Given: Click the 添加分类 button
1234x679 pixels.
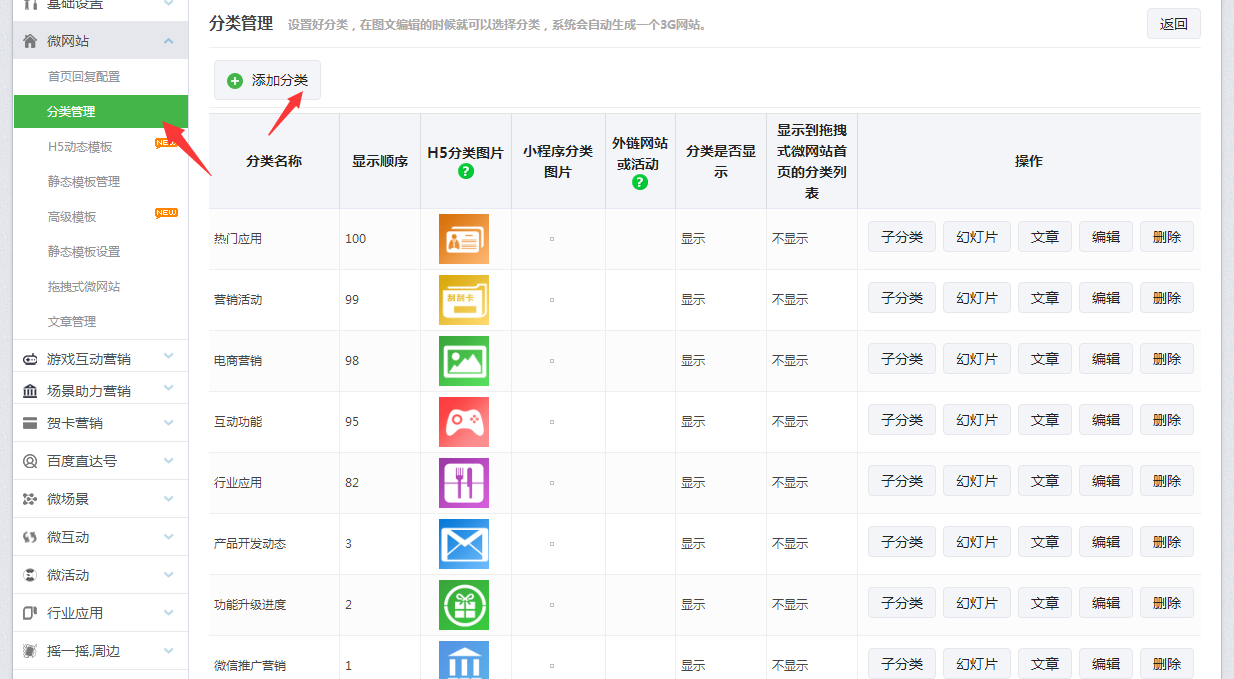Looking at the screenshot, I should point(267,81).
